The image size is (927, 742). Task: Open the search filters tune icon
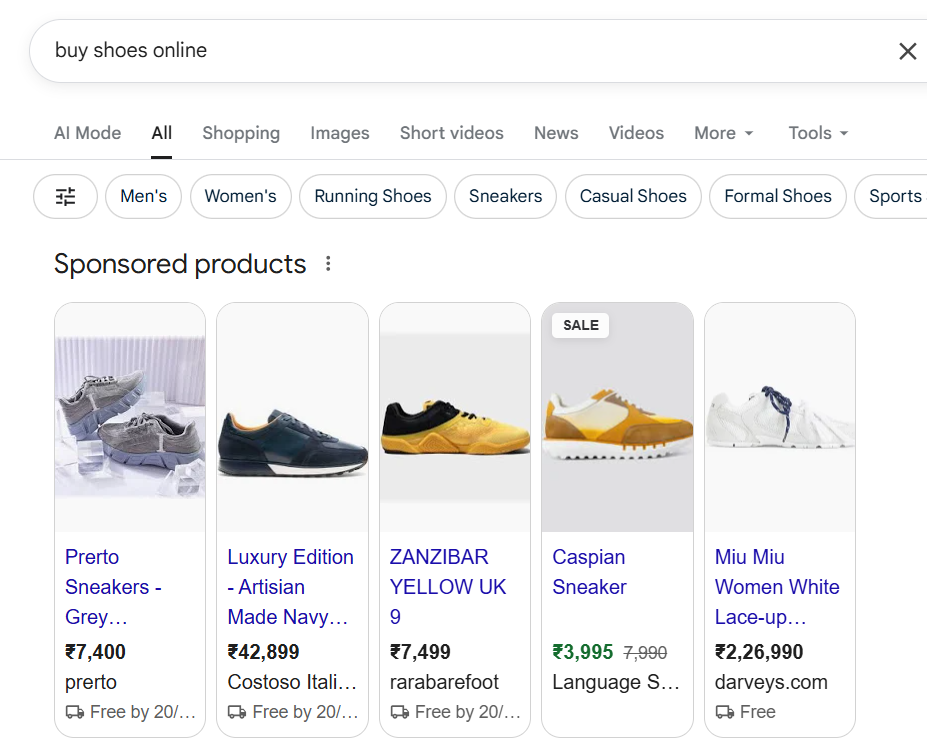pyautogui.click(x=64, y=196)
